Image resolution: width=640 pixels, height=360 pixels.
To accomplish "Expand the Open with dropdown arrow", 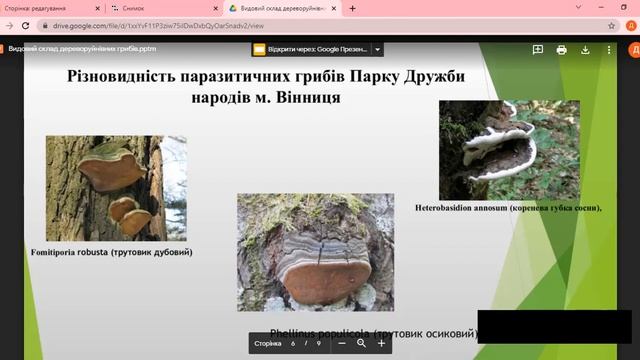I will point(378,50).
